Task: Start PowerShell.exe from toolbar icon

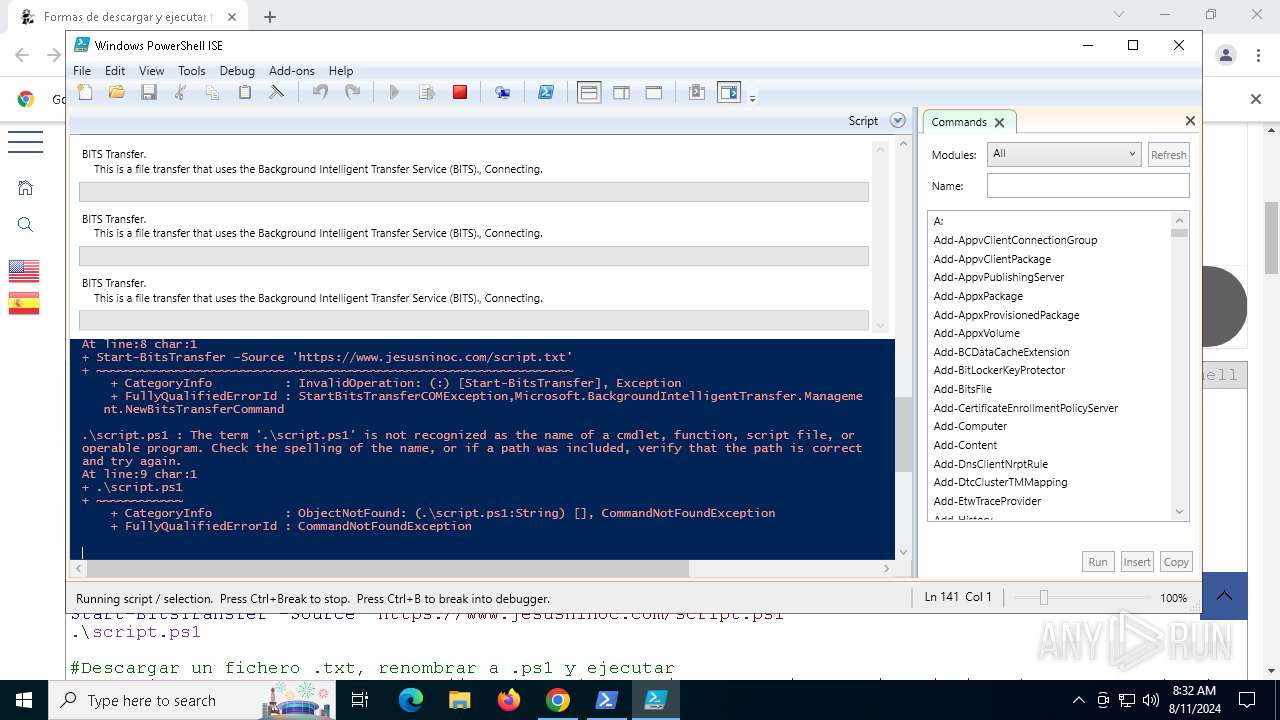Action: [x=546, y=93]
